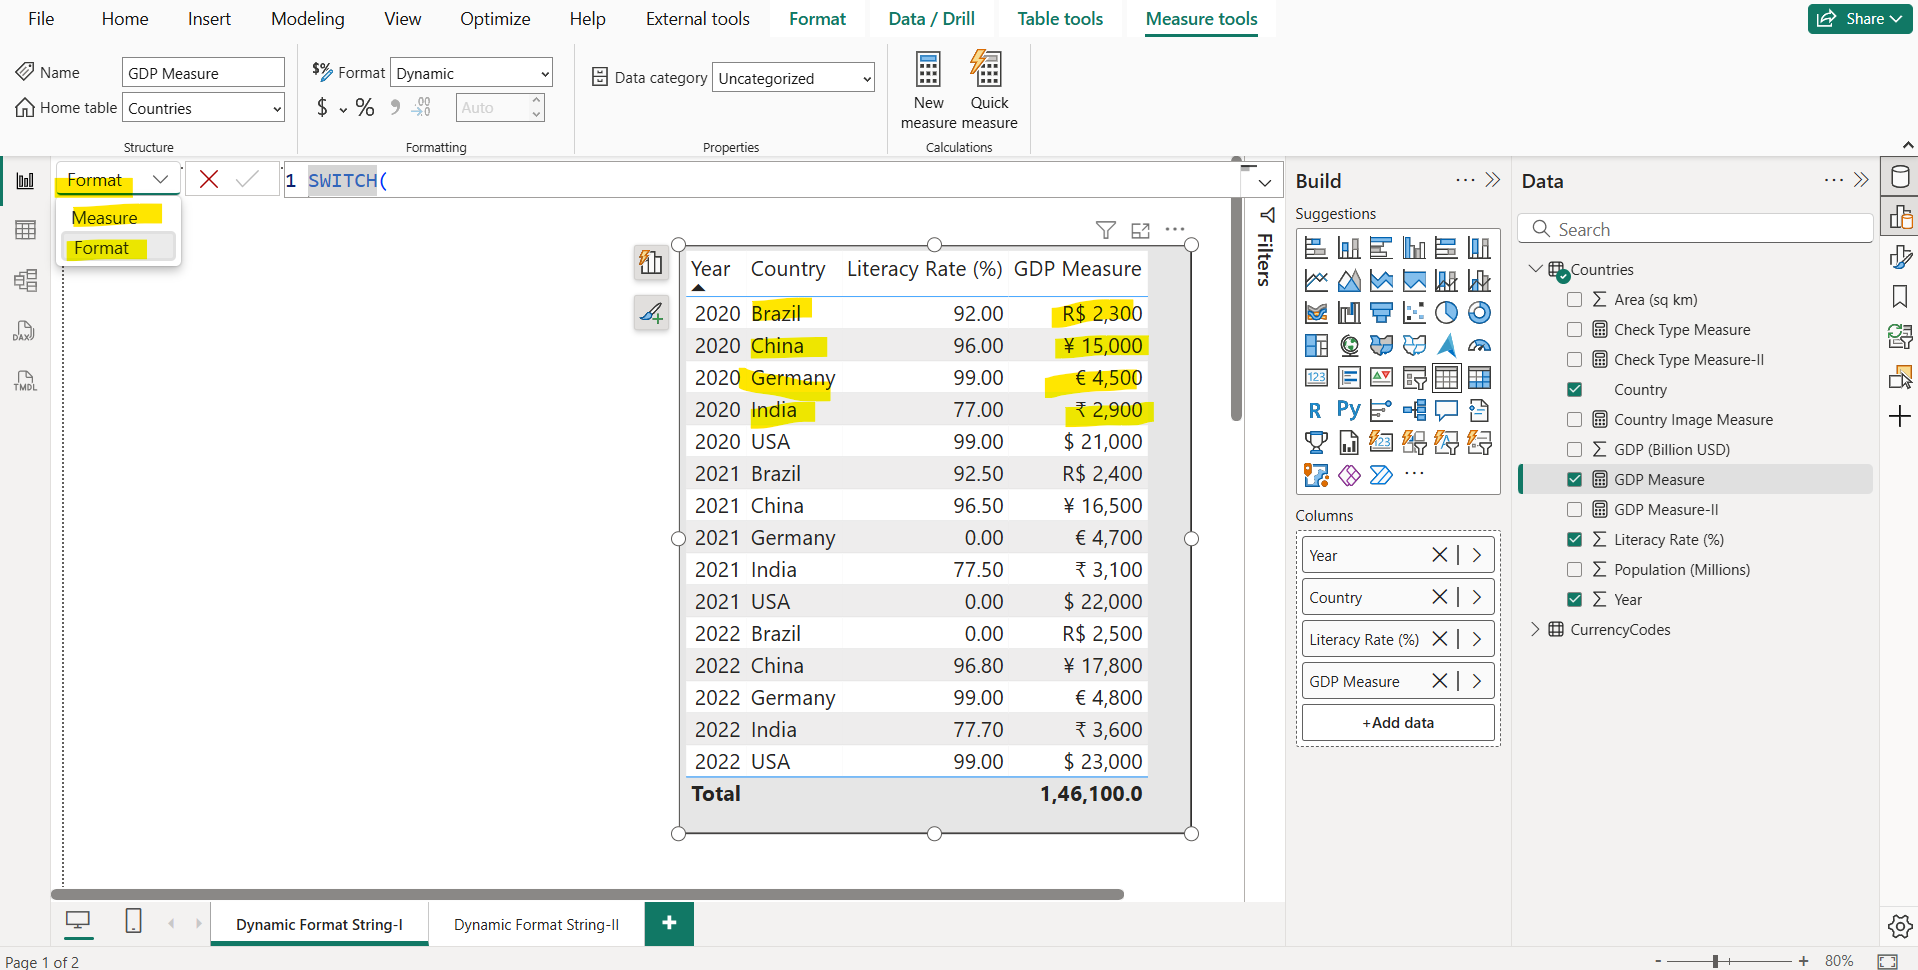Click the Quick measure icon

click(x=988, y=71)
